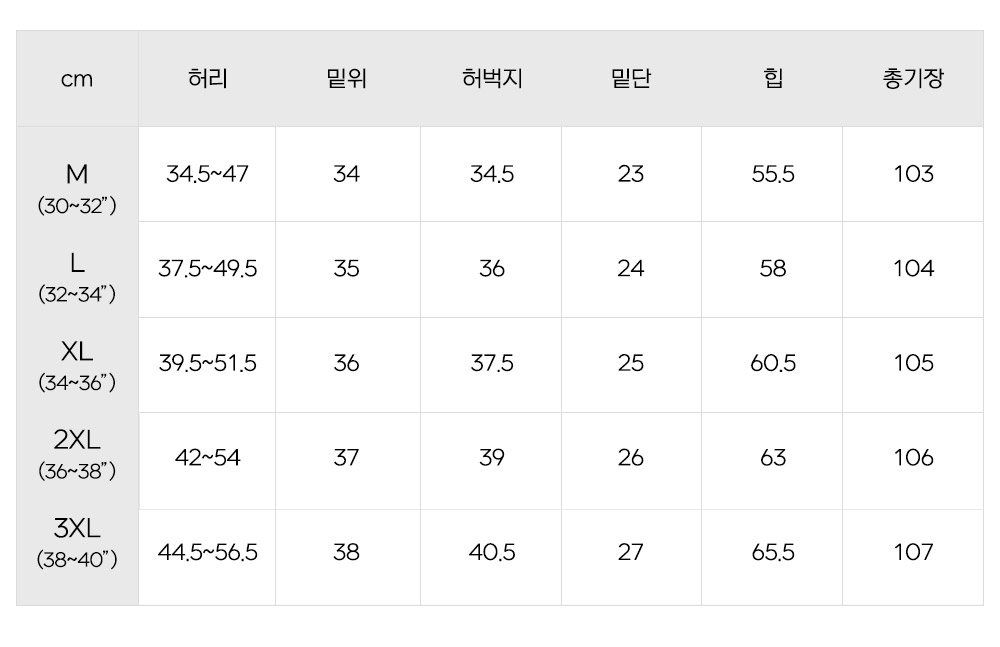Click the 총기장 column header
1000x647 pixels.
(x=913, y=79)
